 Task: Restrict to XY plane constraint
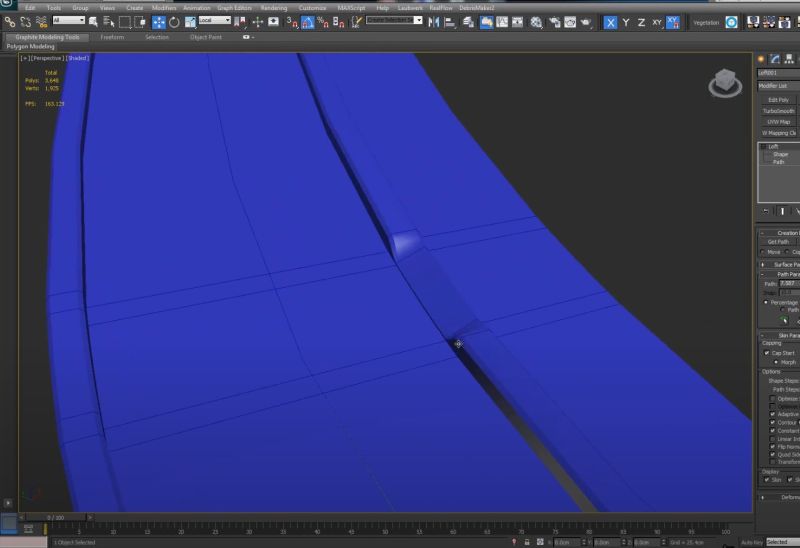click(657, 22)
